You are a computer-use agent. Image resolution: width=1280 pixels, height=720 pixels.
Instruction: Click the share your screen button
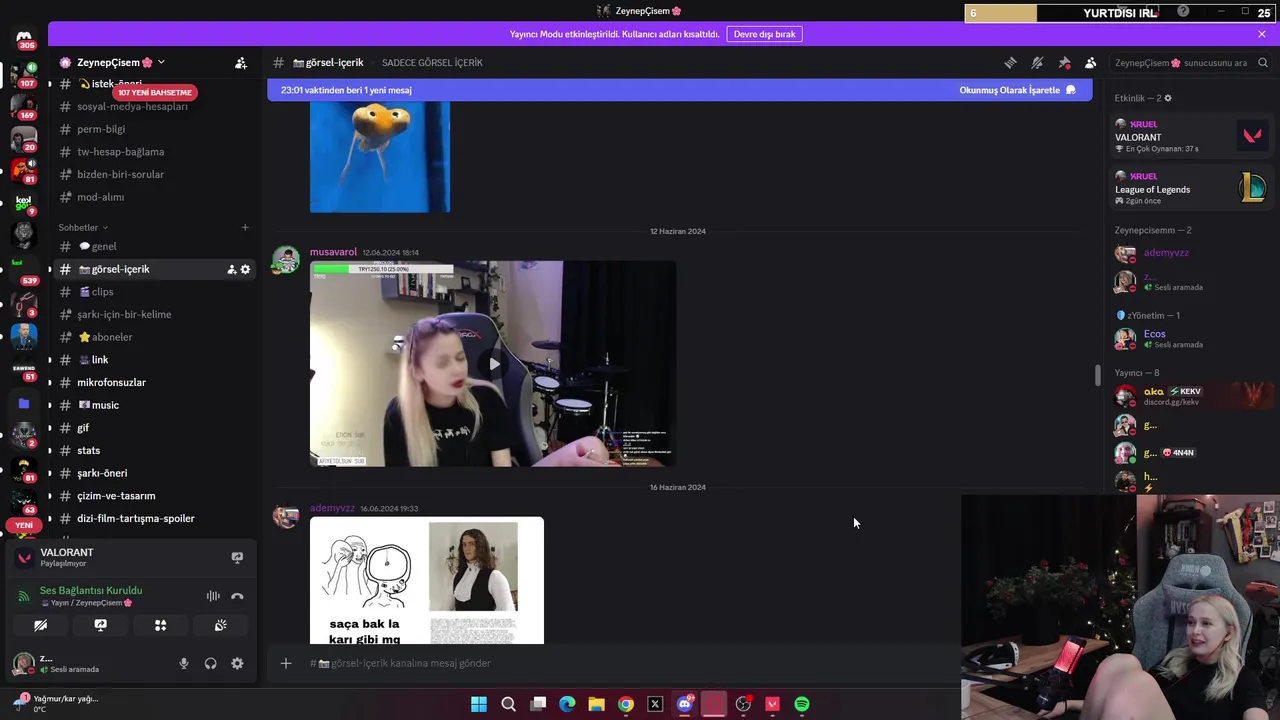point(100,625)
